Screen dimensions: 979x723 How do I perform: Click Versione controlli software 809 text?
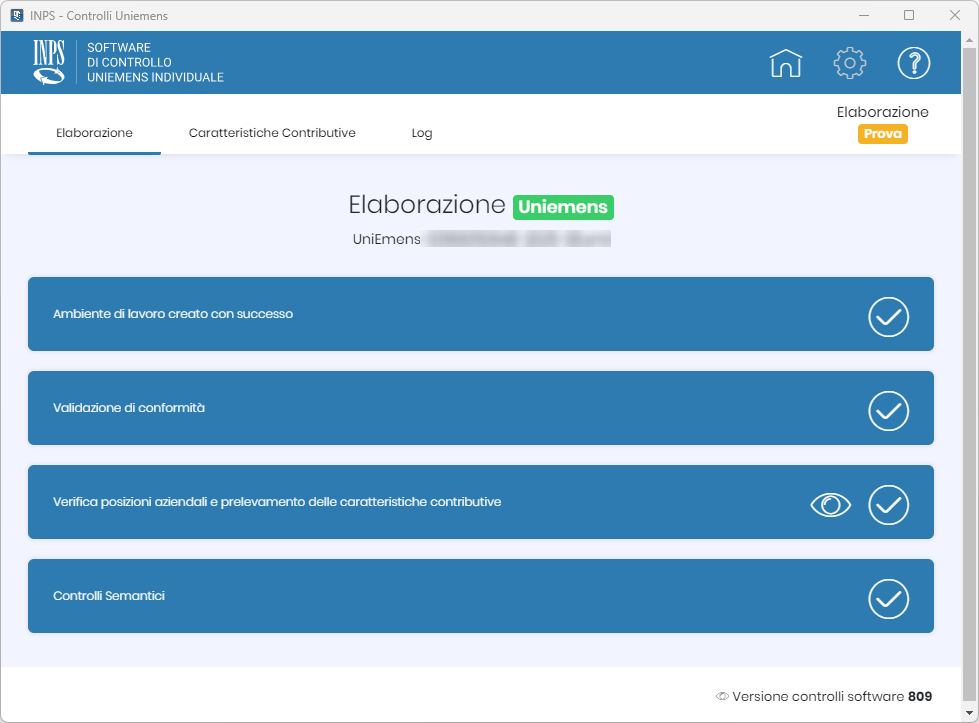click(x=832, y=696)
